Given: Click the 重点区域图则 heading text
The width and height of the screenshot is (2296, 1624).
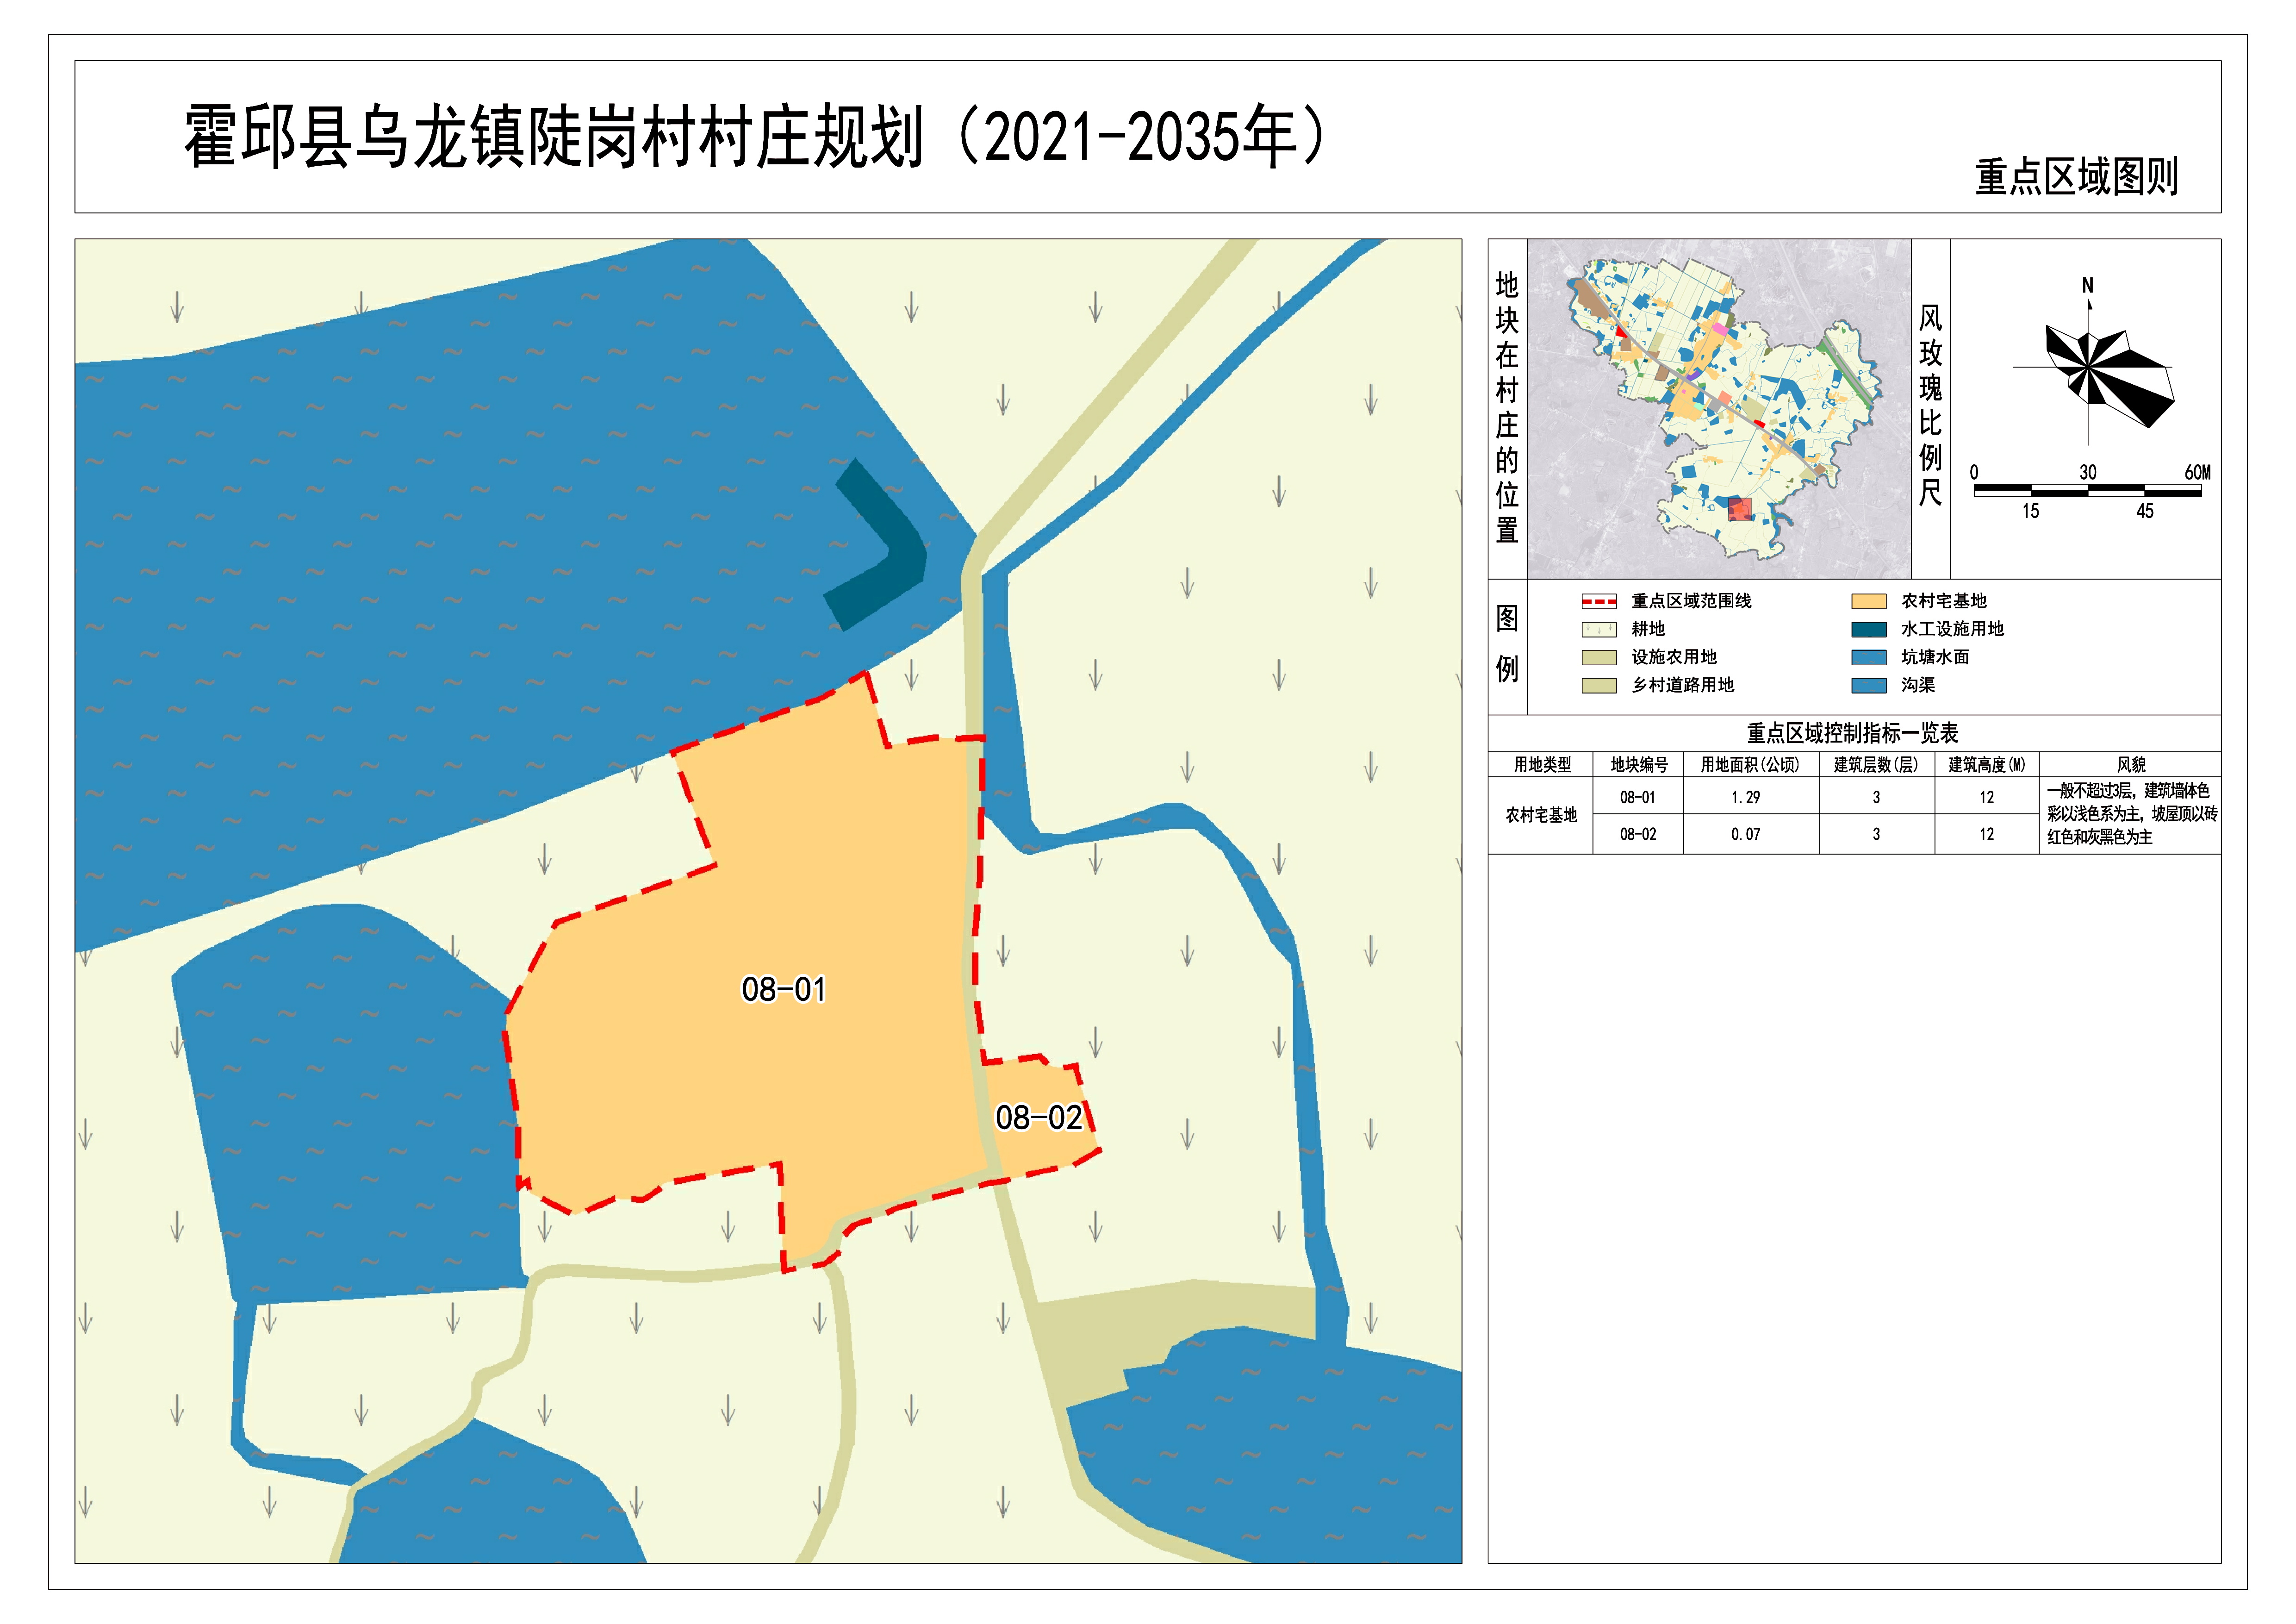Looking at the screenshot, I should tap(2076, 177).
